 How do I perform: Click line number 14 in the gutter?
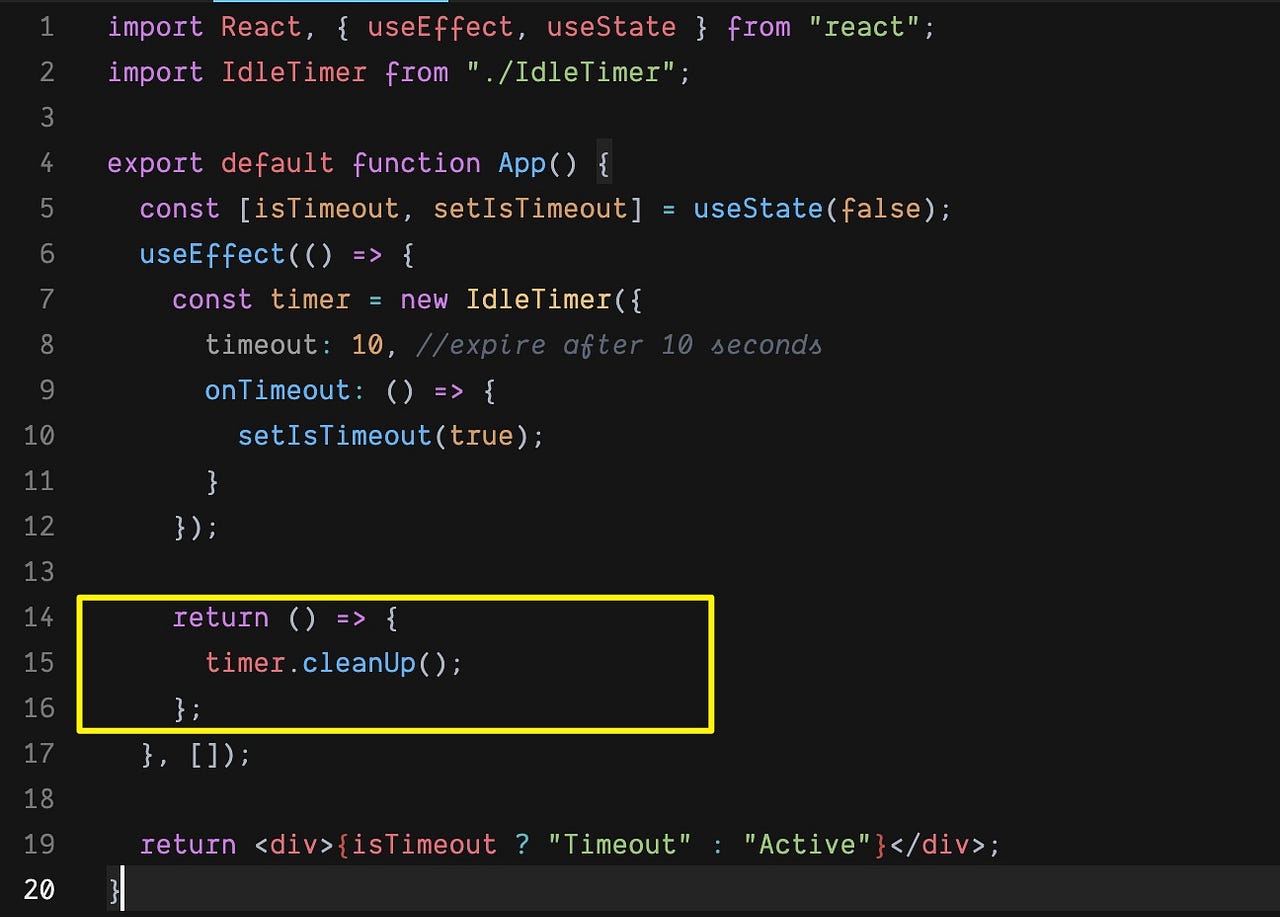tap(38, 617)
